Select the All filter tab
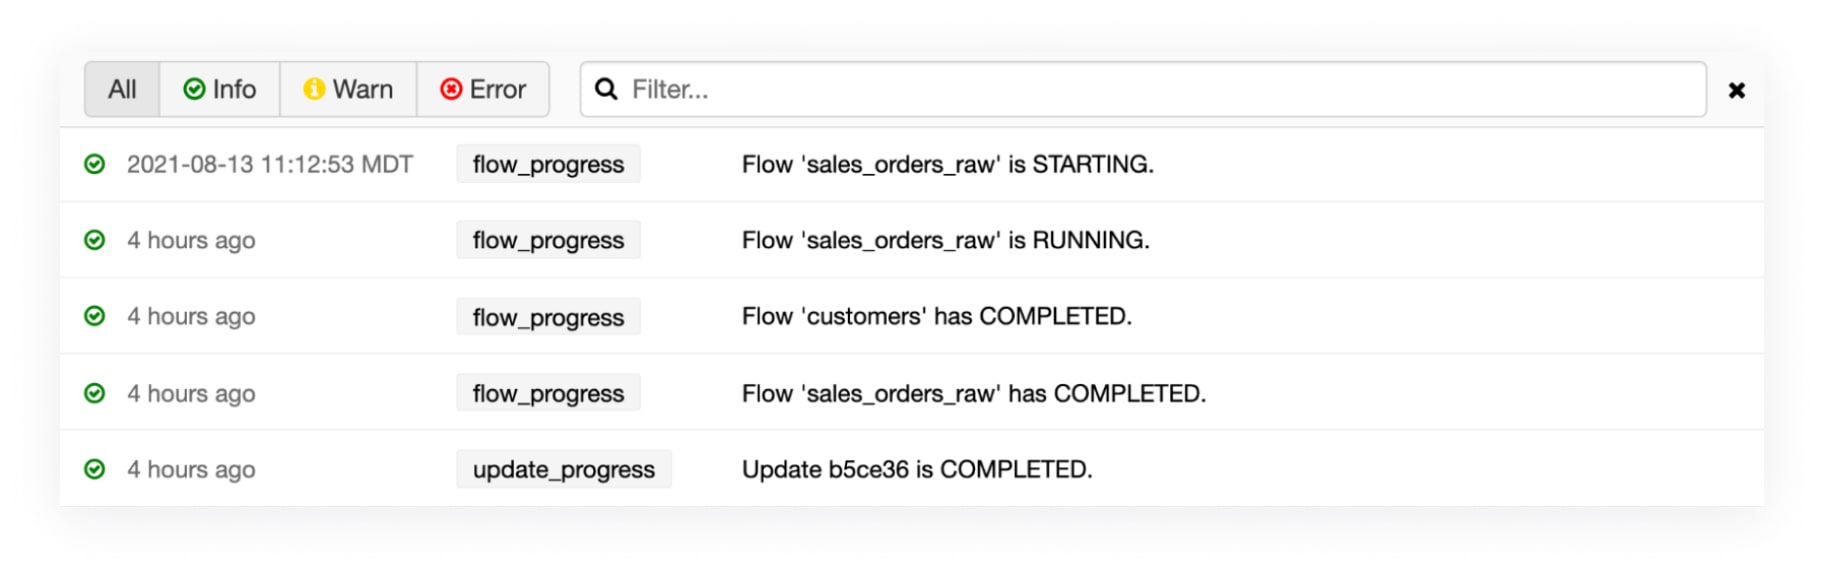1824x576 pixels. click(x=121, y=88)
